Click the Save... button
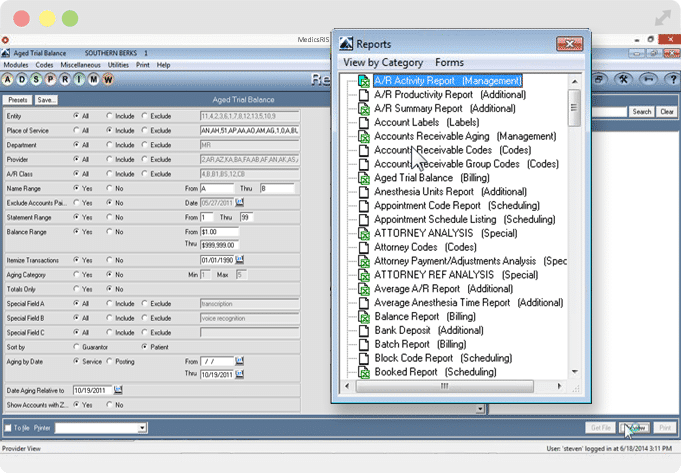This screenshot has height=473, width=681. (46, 100)
